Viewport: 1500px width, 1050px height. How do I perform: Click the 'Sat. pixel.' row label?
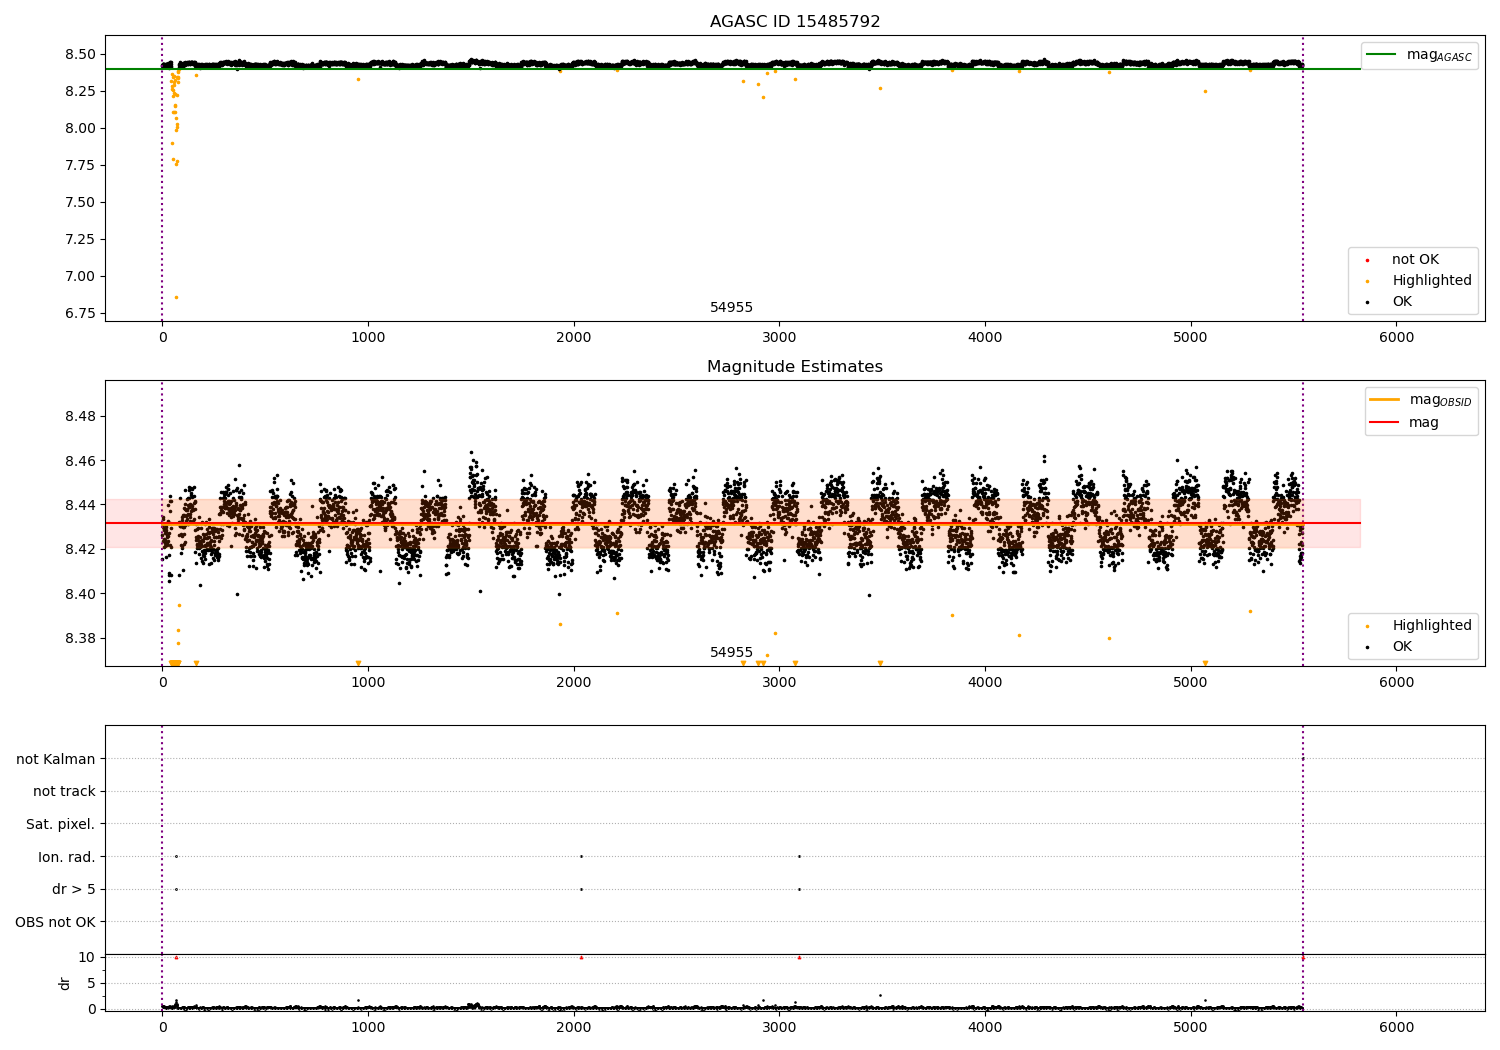tap(61, 825)
